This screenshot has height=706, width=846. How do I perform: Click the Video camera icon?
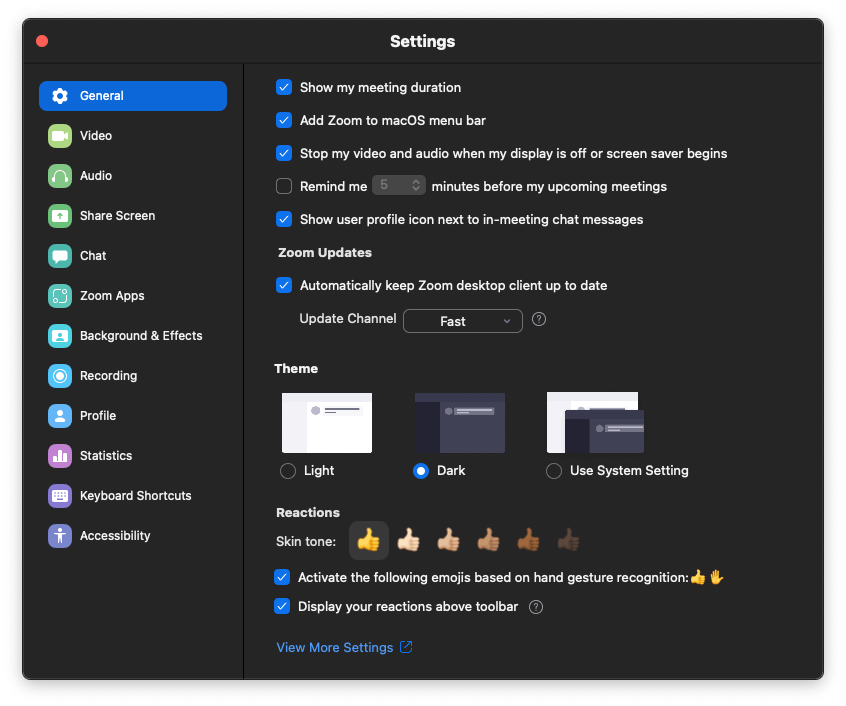[60, 136]
